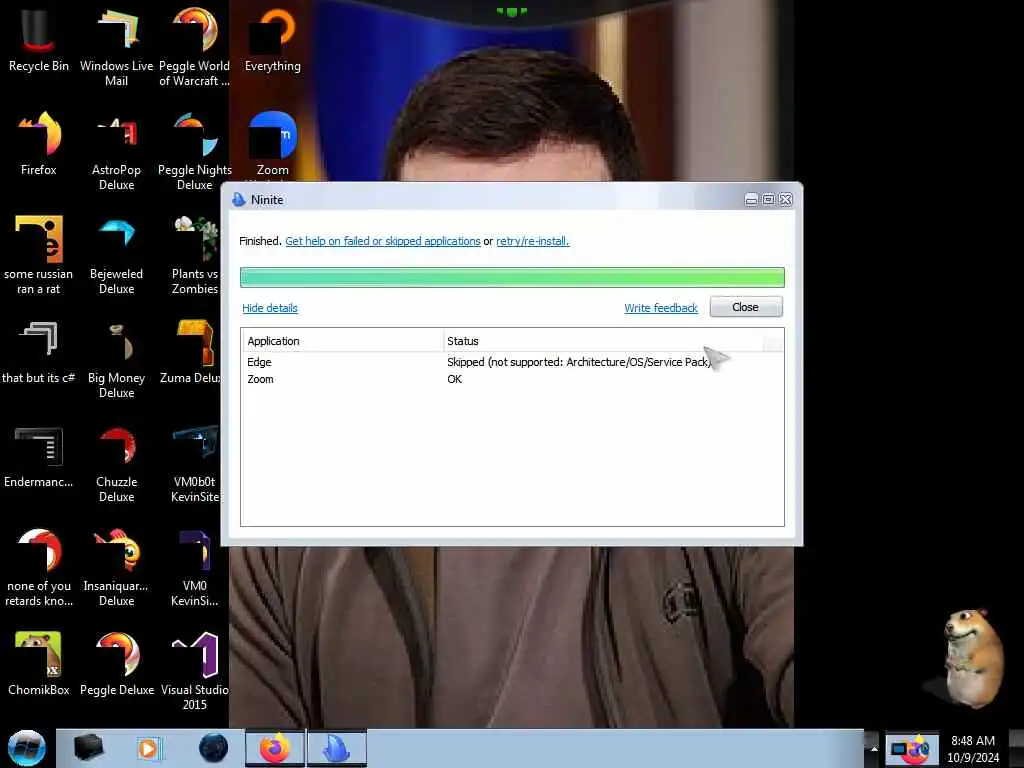
Task: Open the Write feedback link
Action: click(661, 308)
